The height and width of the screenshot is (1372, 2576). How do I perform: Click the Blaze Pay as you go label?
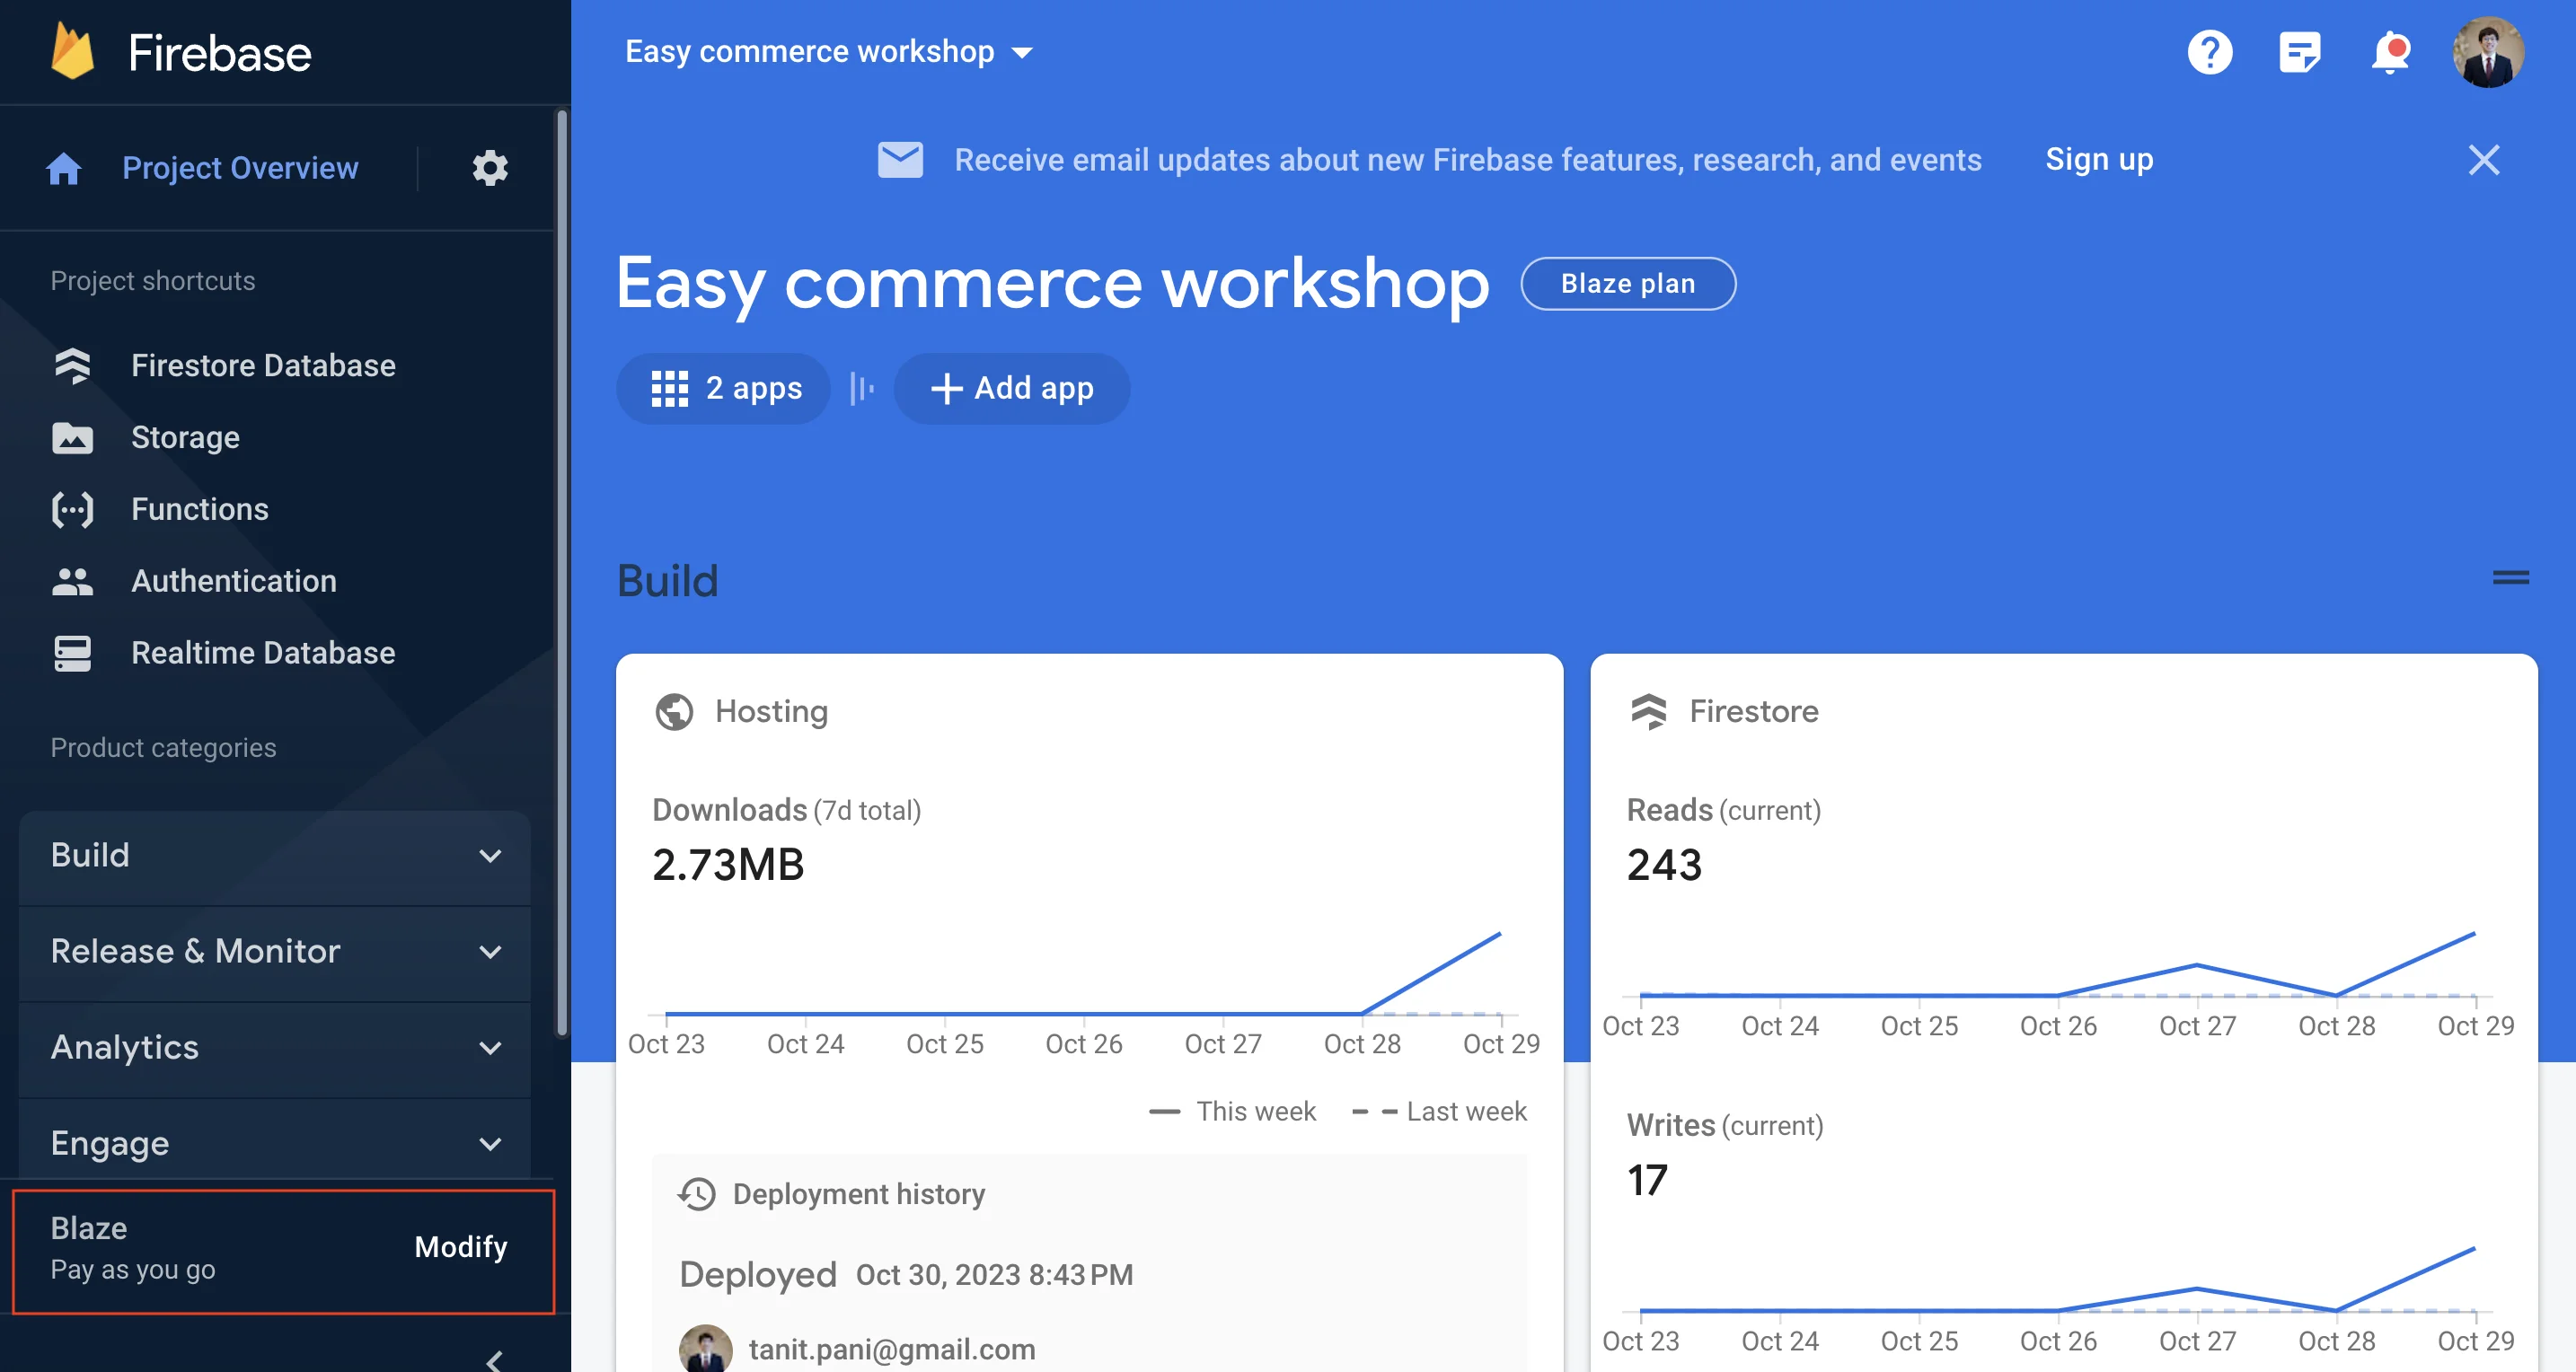pyautogui.click(x=133, y=1249)
